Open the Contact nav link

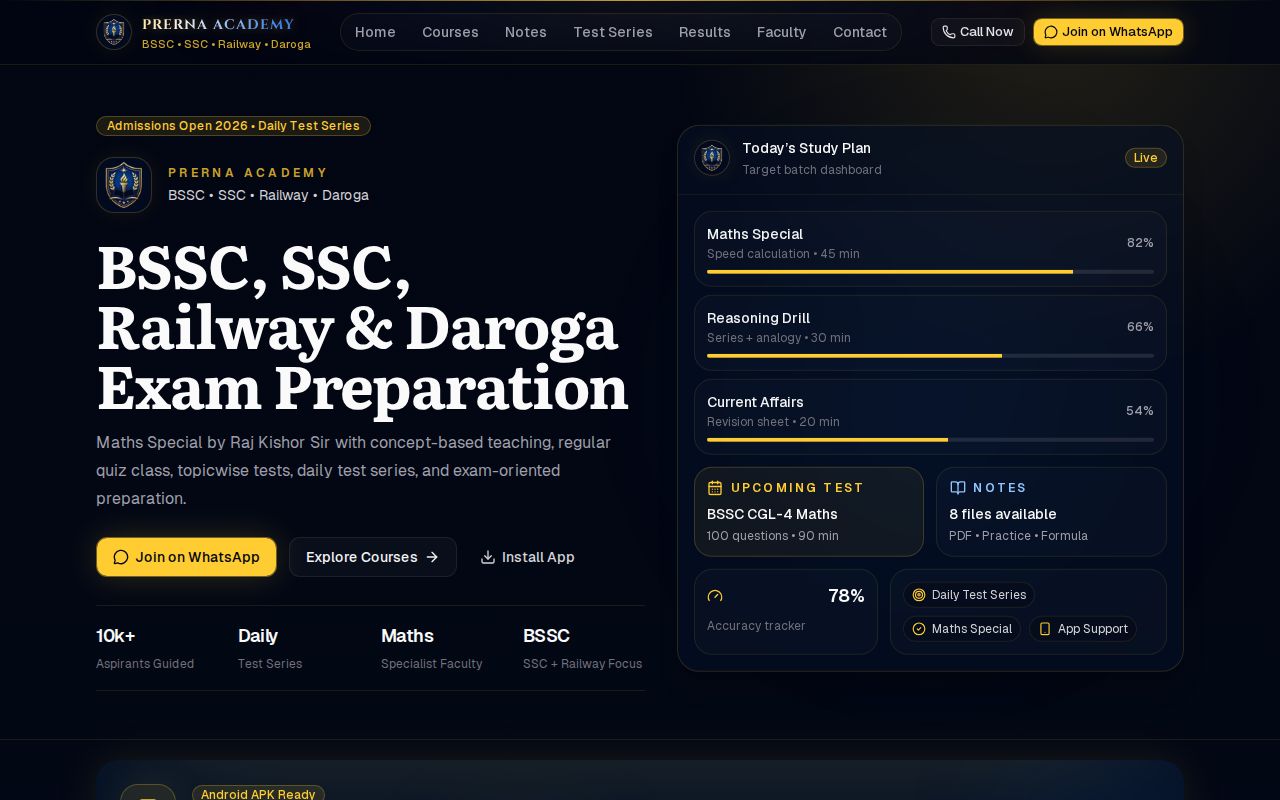coord(860,32)
